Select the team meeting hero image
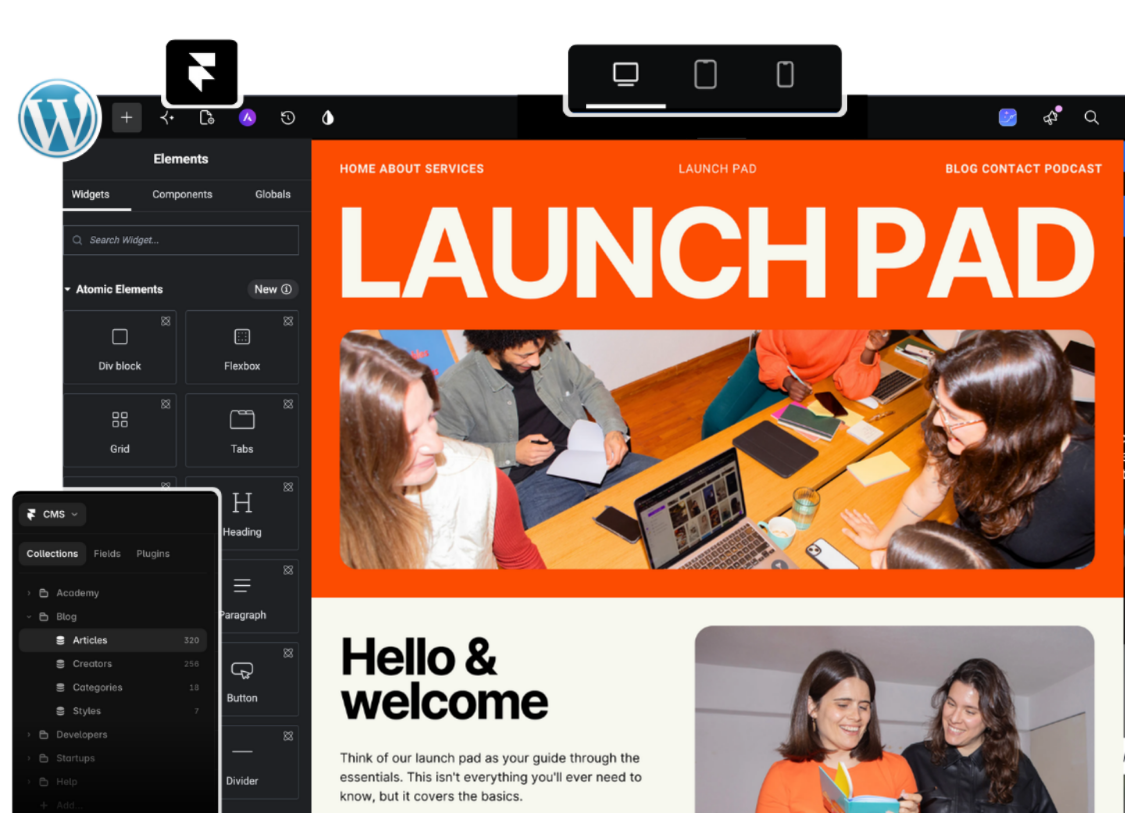 click(x=717, y=449)
